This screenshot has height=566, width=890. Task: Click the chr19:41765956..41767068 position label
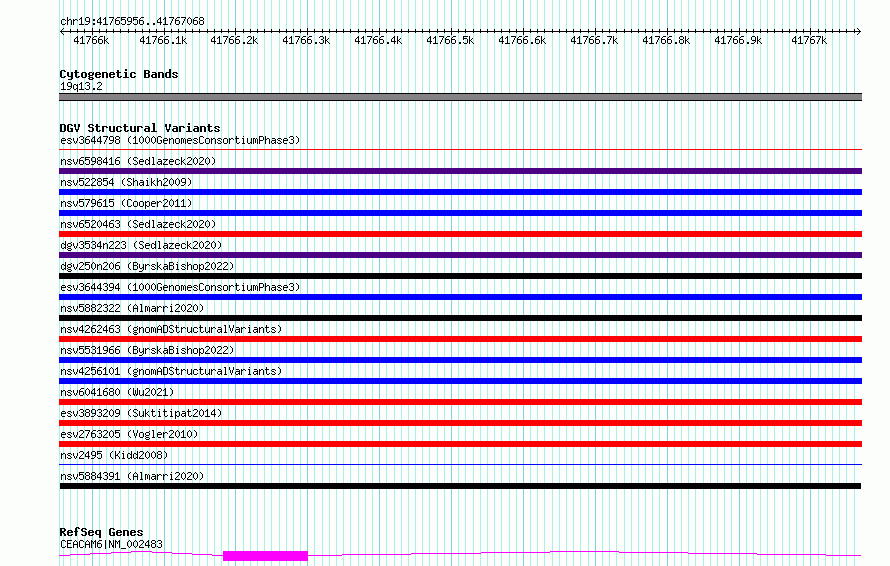[x=132, y=21]
